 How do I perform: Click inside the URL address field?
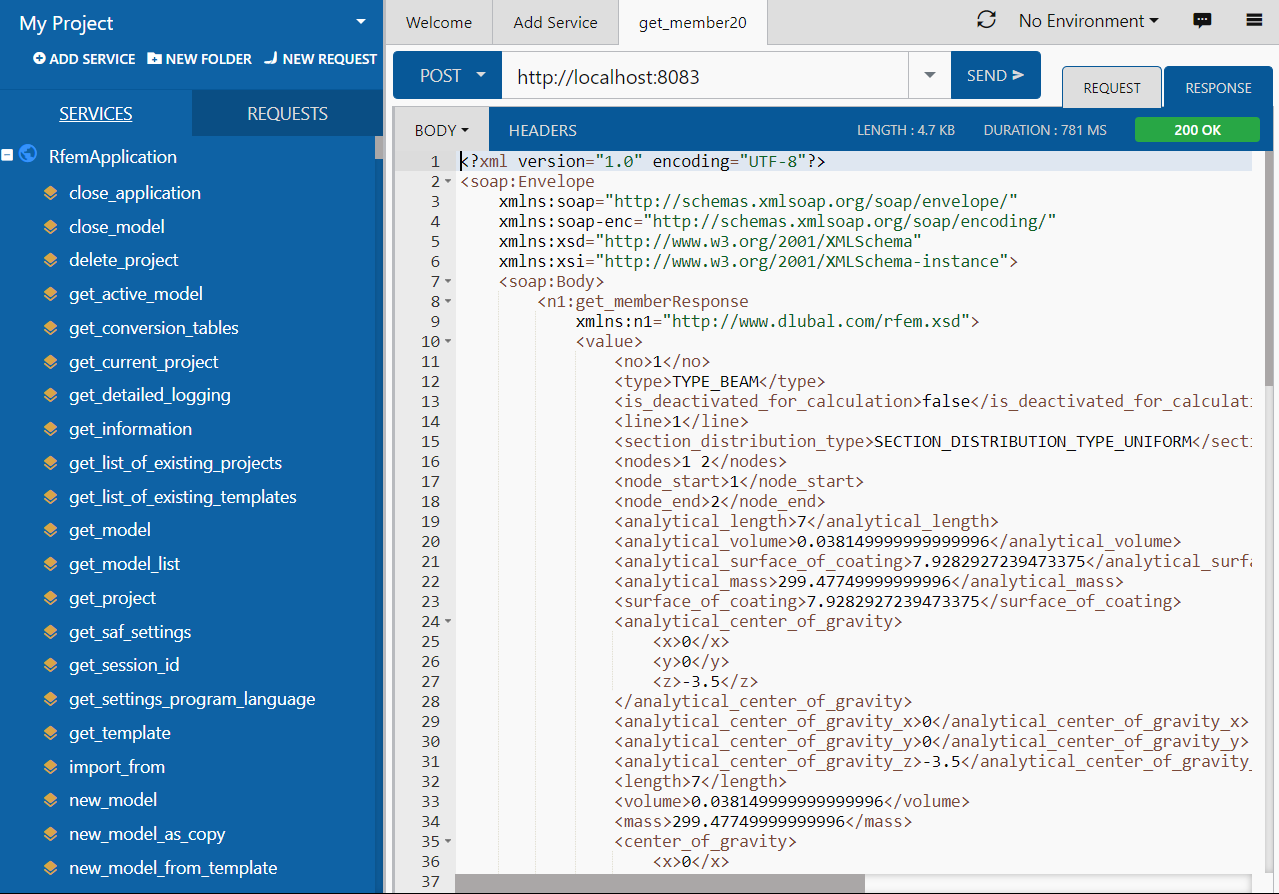(700, 75)
